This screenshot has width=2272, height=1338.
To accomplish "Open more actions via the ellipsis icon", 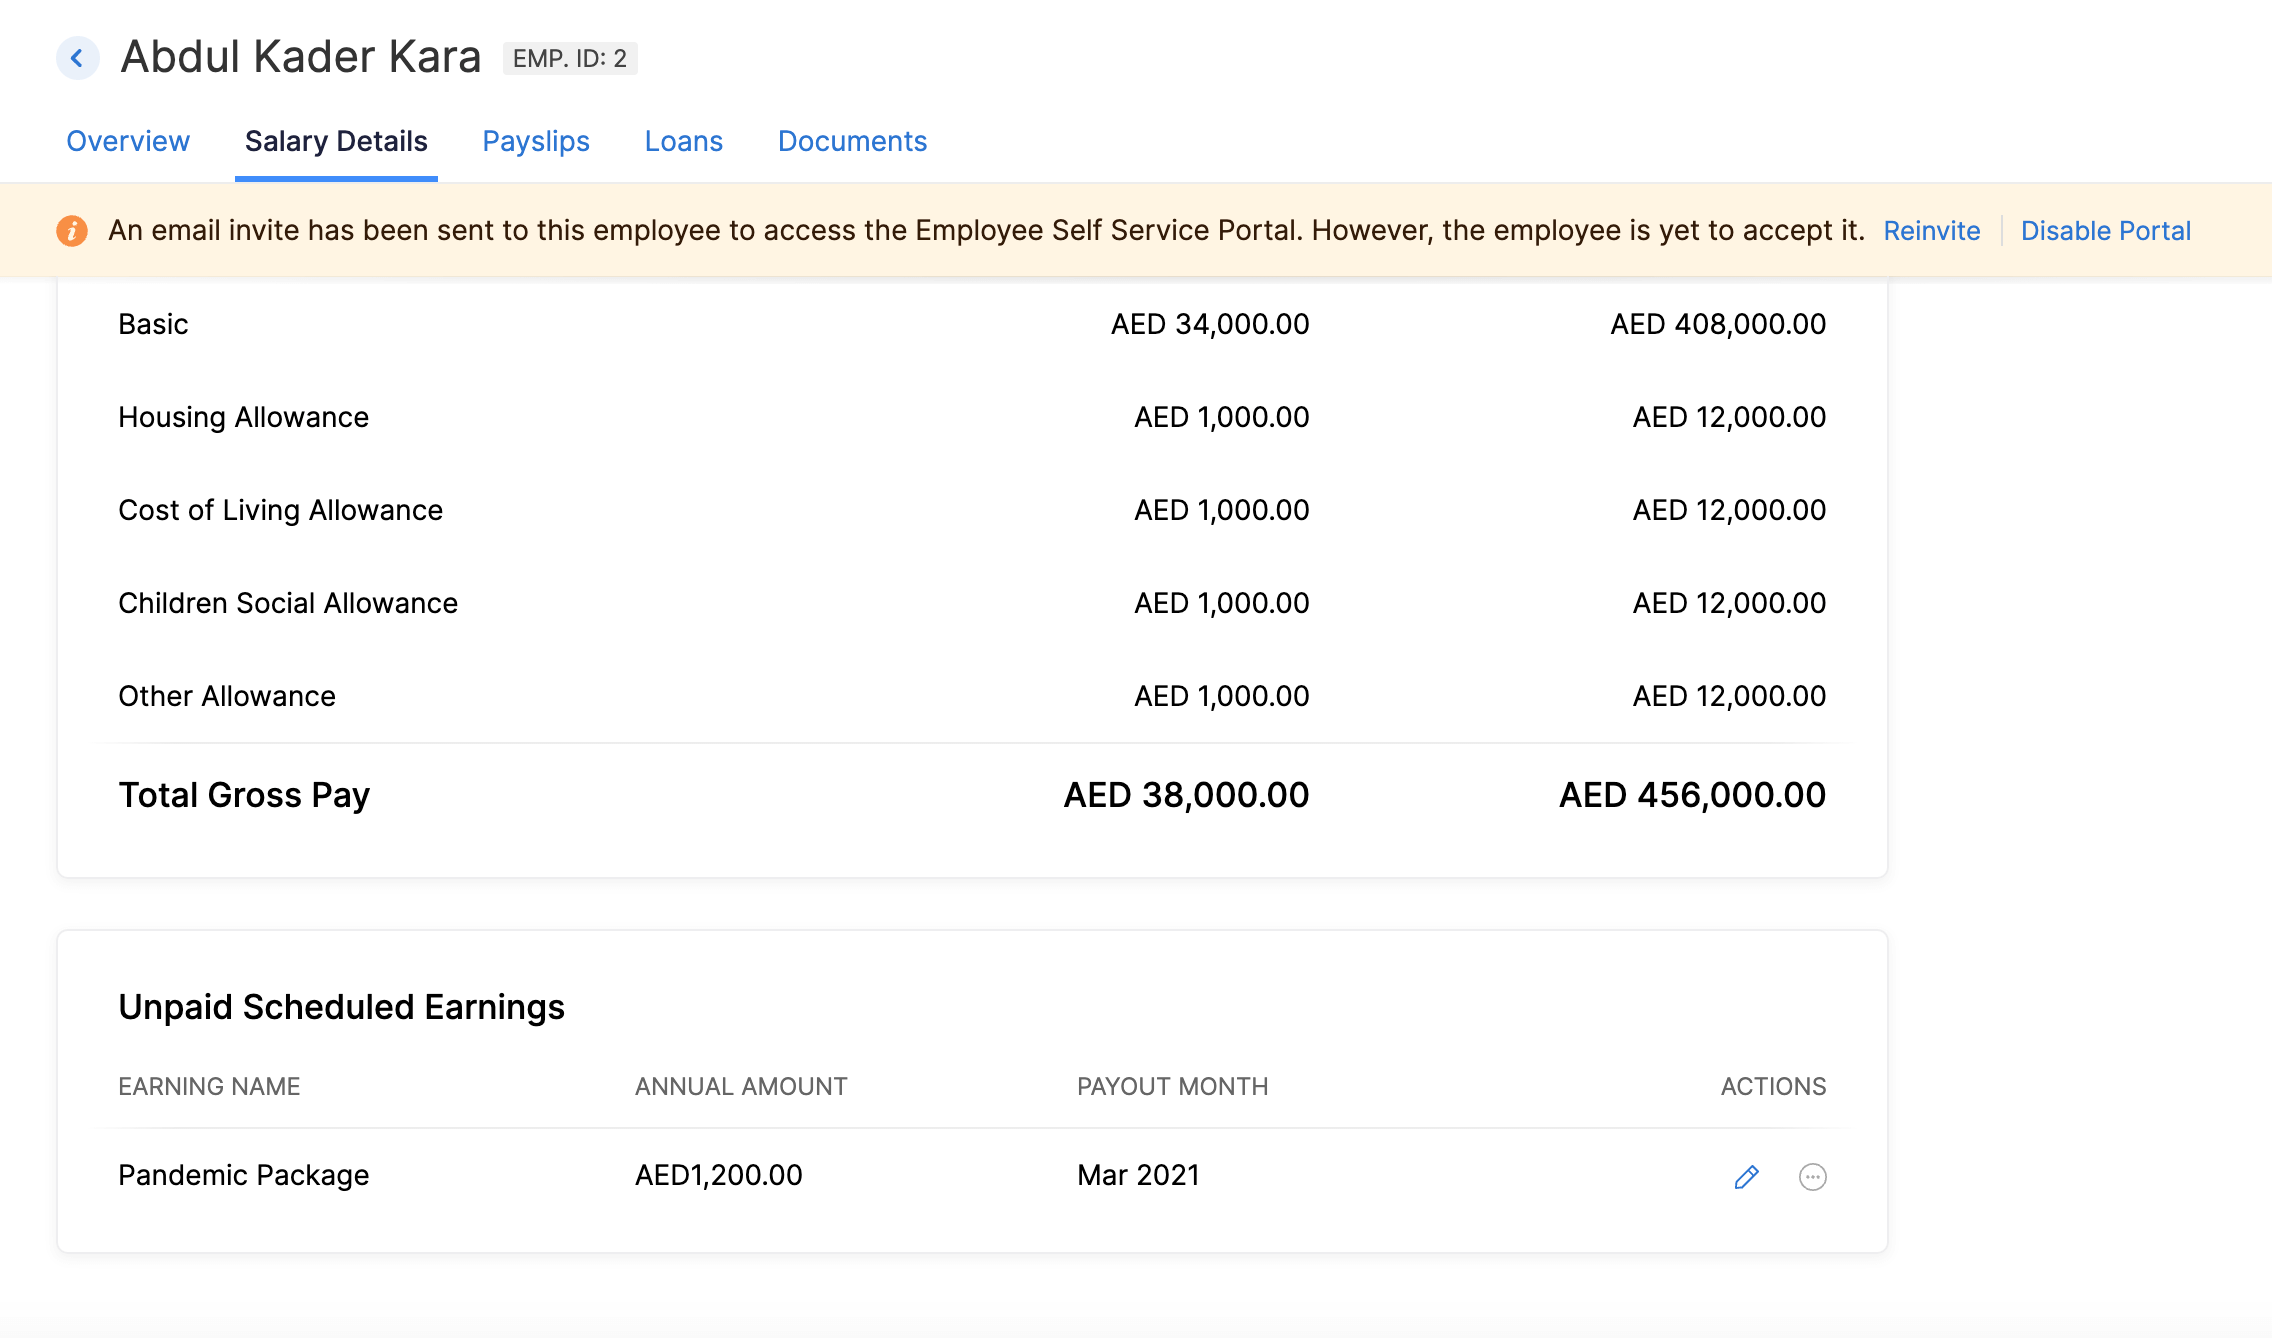I will (x=1813, y=1177).
